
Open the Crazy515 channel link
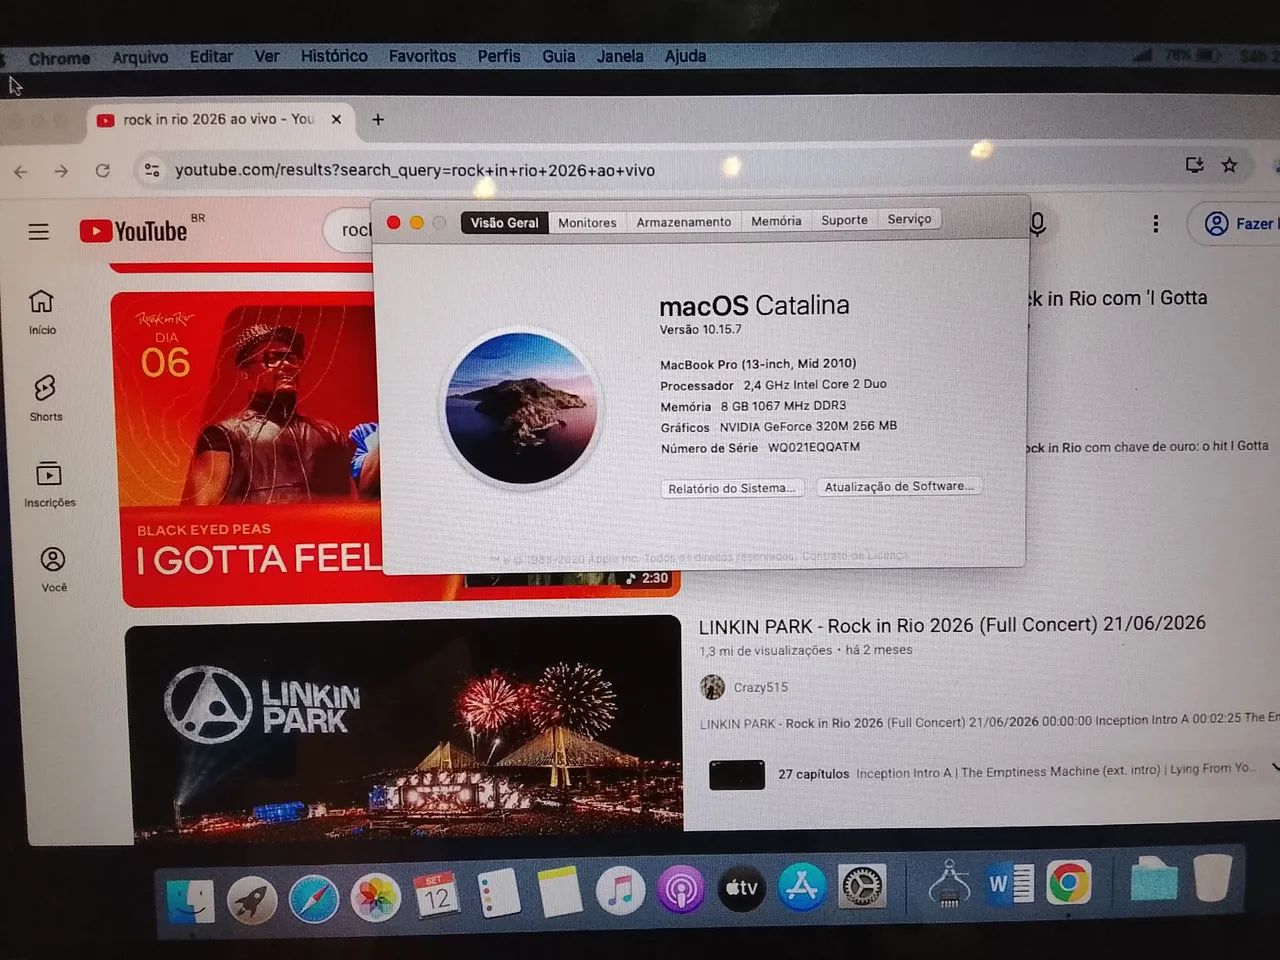(761, 687)
